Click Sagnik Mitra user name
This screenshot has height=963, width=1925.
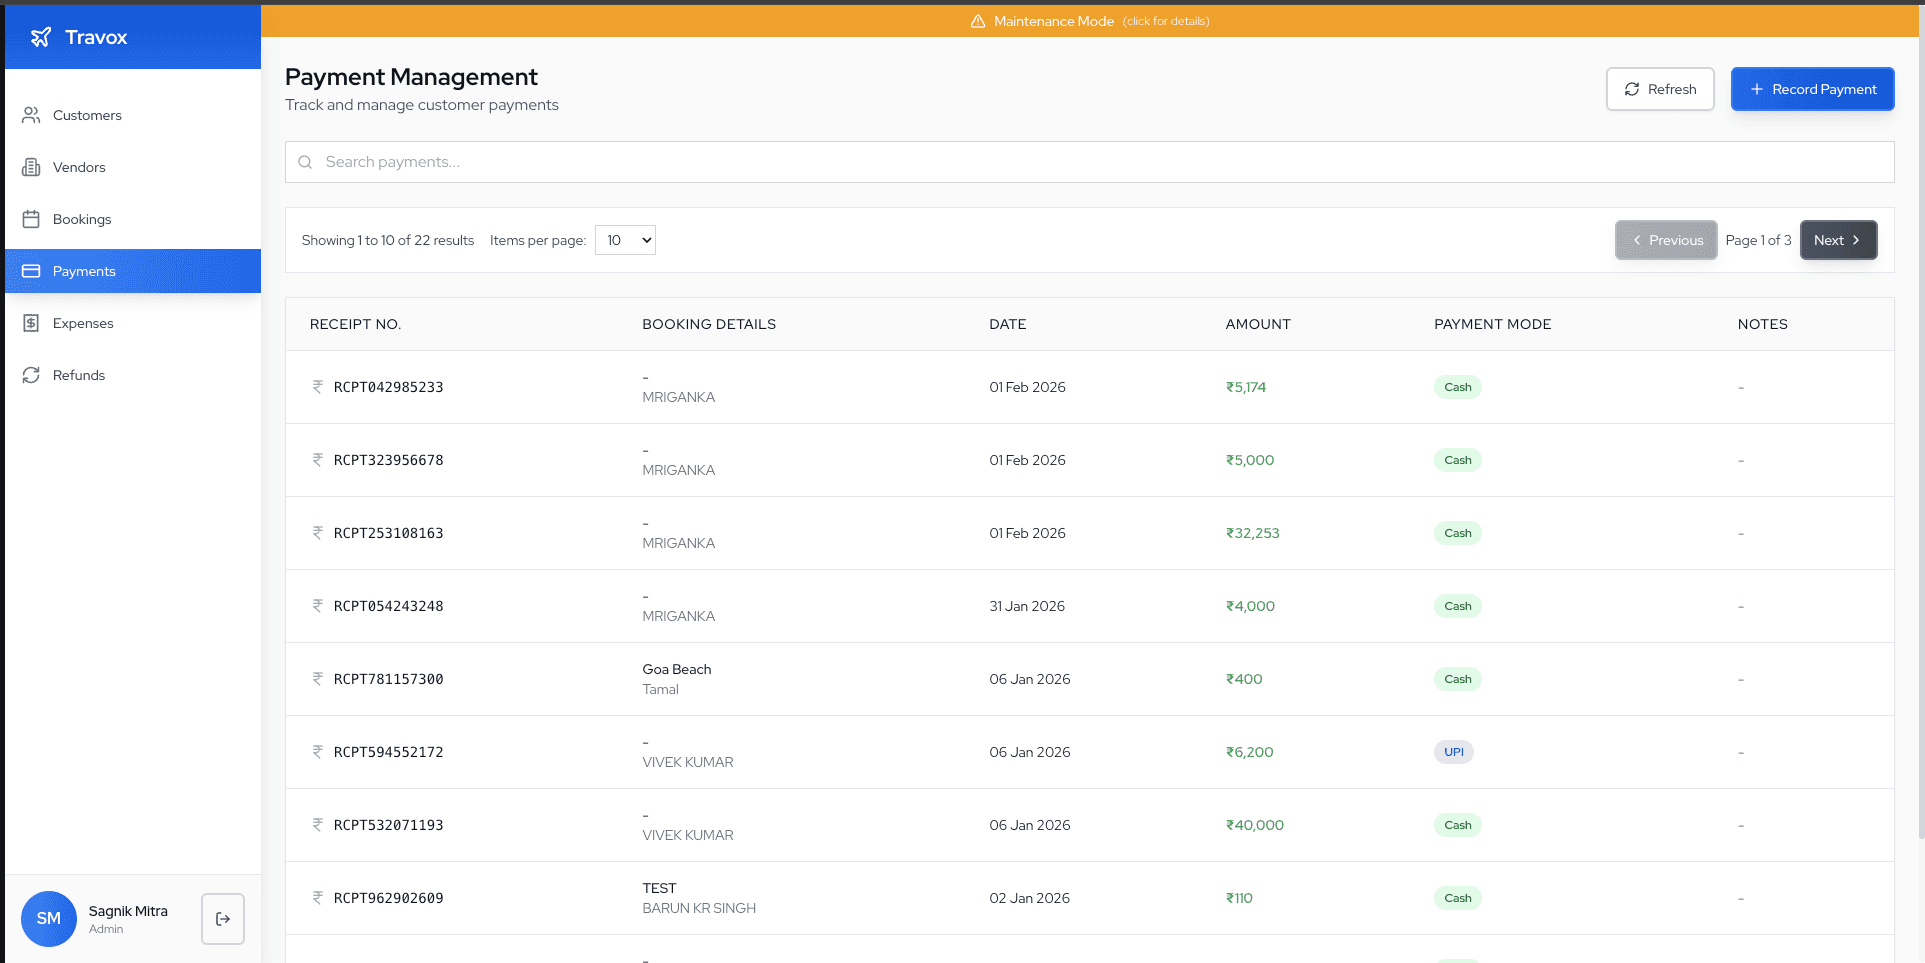pyautogui.click(x=128, y=911)
